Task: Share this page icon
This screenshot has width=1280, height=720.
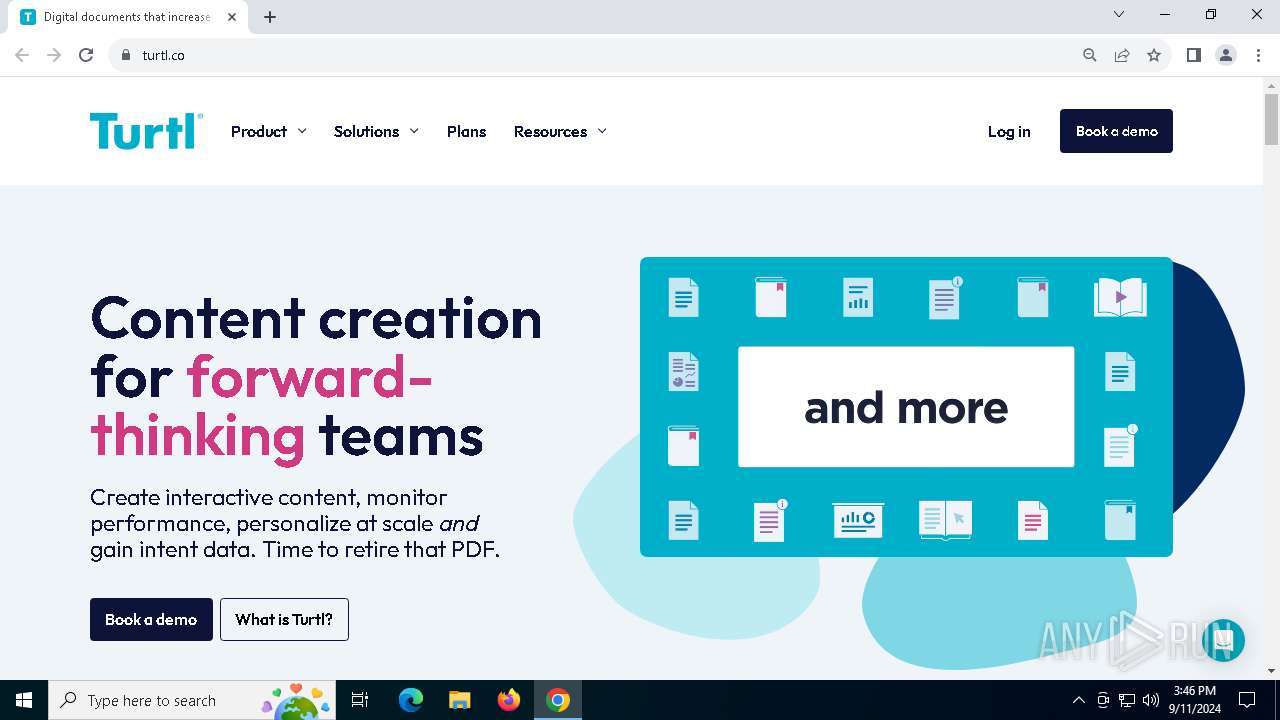Action: [1122, 55]
